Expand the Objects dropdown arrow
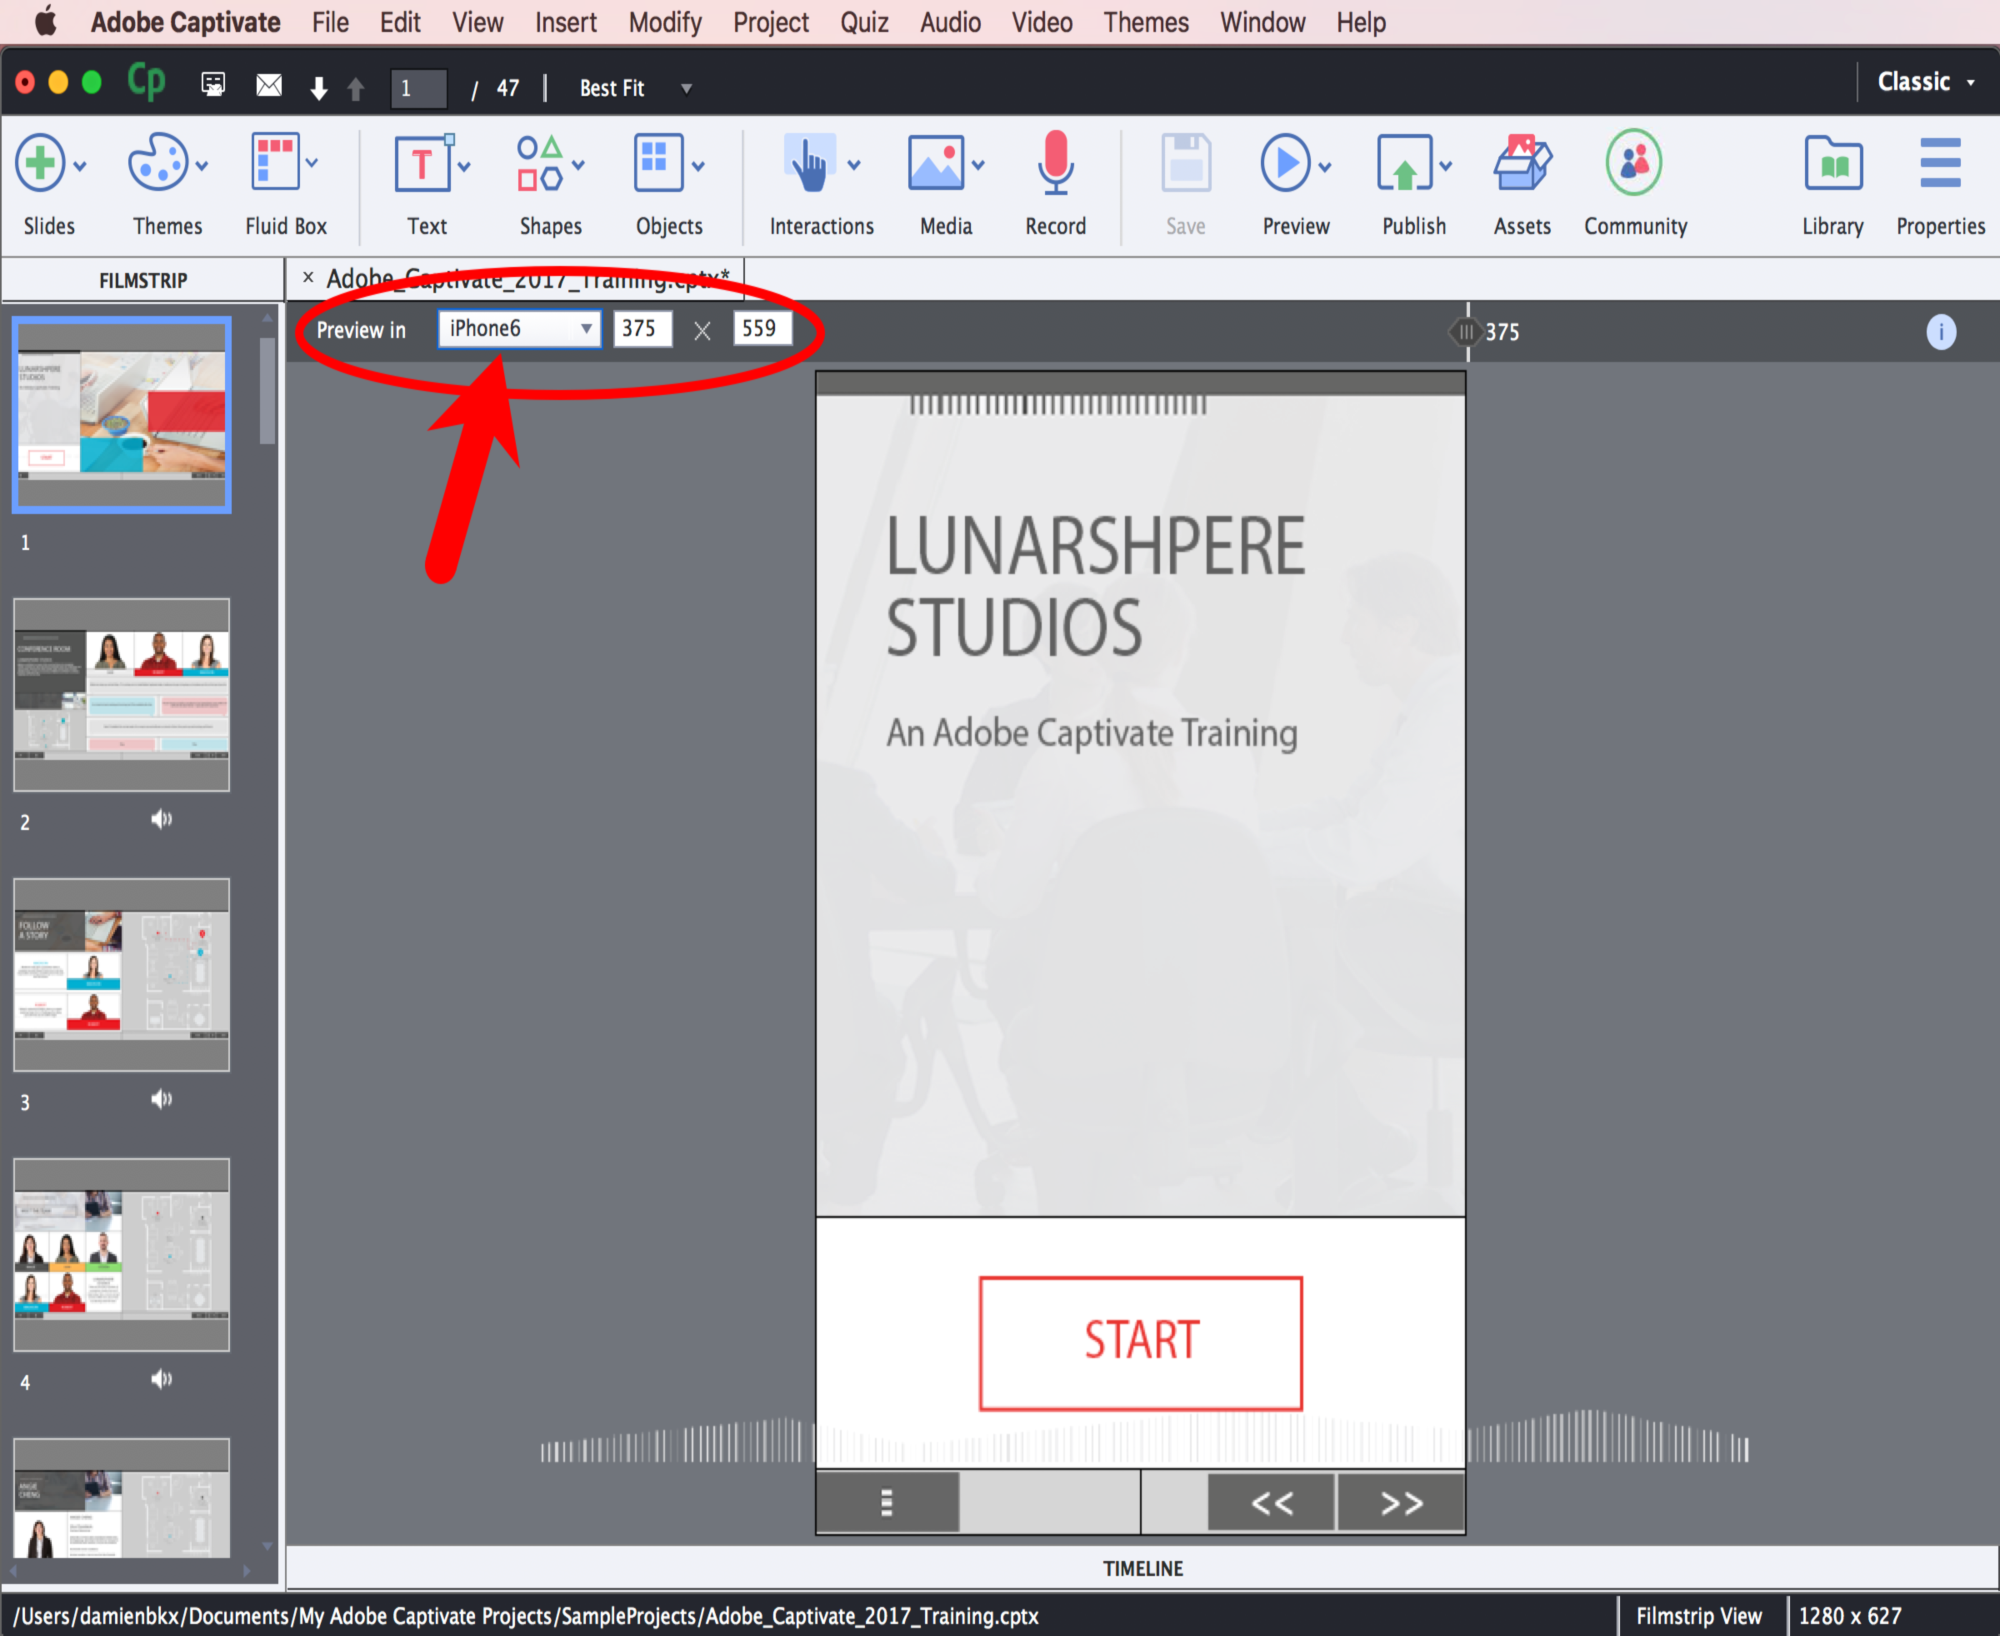The width and height of the screenshot is (2000, 1636). click(698, 166)
